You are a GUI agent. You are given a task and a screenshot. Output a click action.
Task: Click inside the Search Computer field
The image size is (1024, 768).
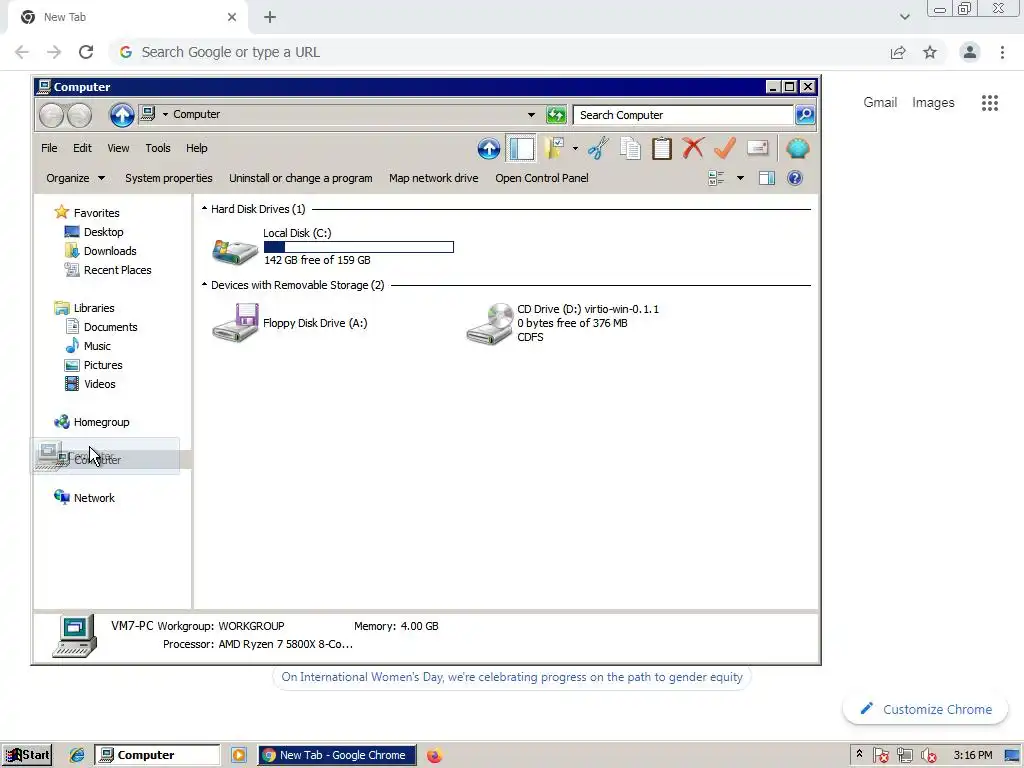683,115
